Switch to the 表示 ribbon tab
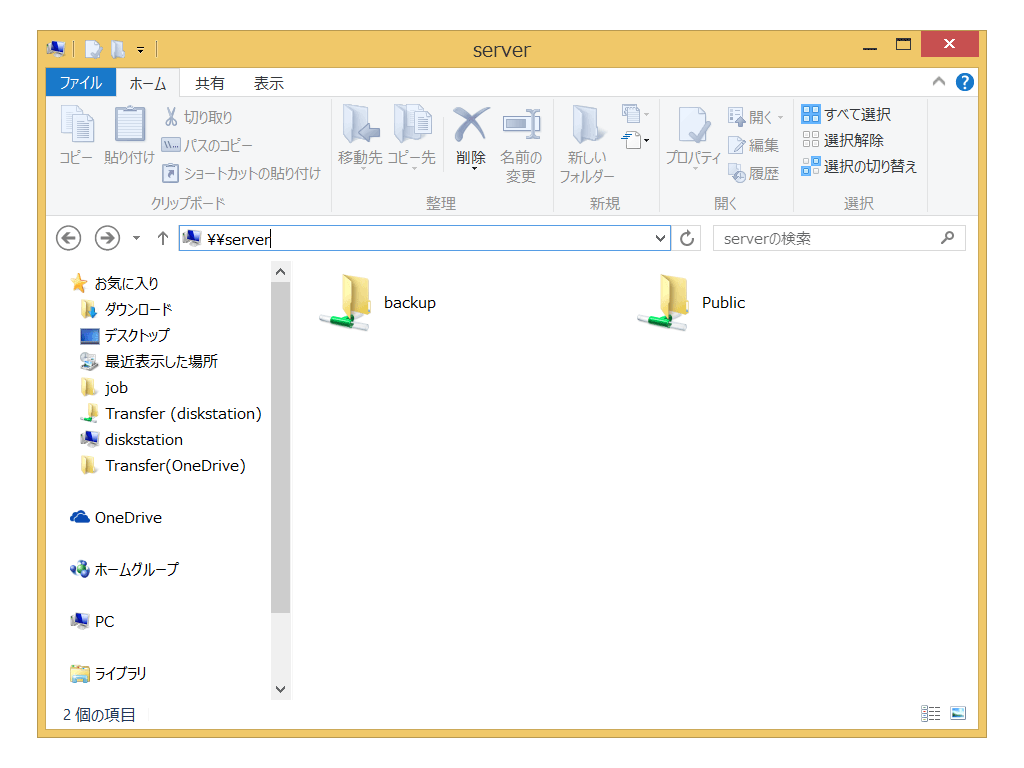The width and height of the screenshot is (1024, 768). pyautogui.click(x=268, y=83)
